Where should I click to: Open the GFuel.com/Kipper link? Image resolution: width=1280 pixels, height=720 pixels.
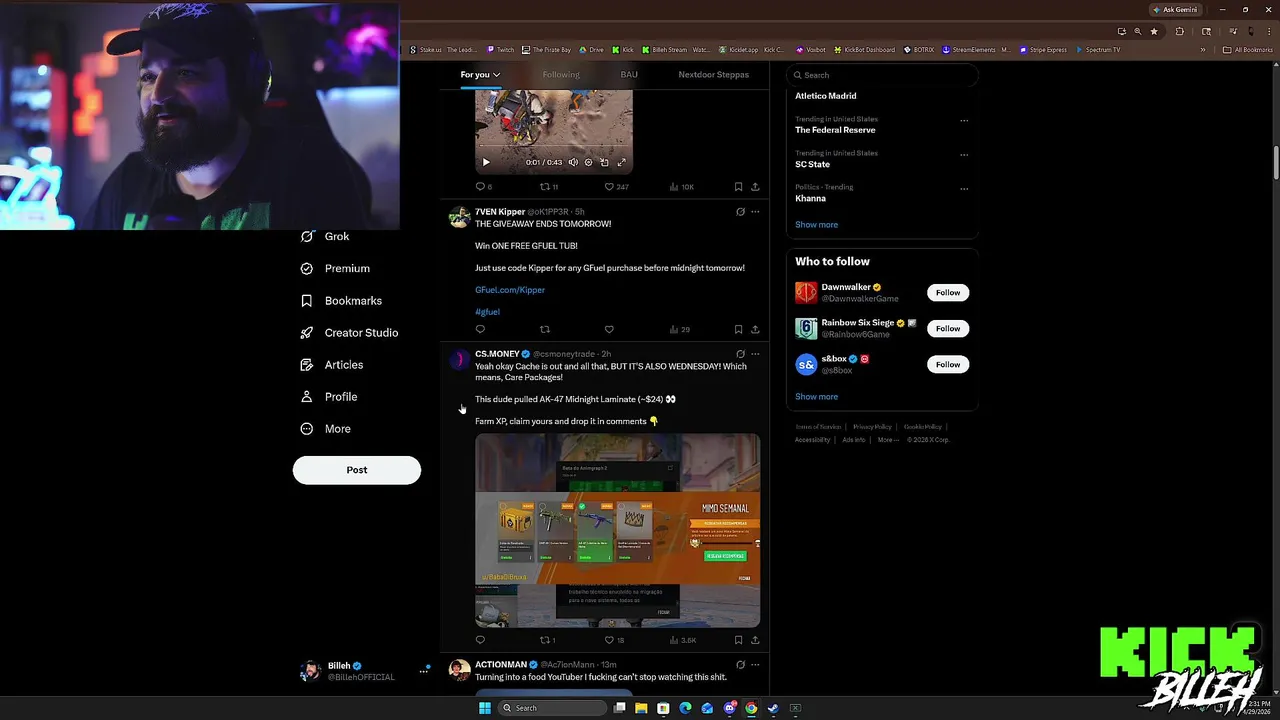click(510, 290)
